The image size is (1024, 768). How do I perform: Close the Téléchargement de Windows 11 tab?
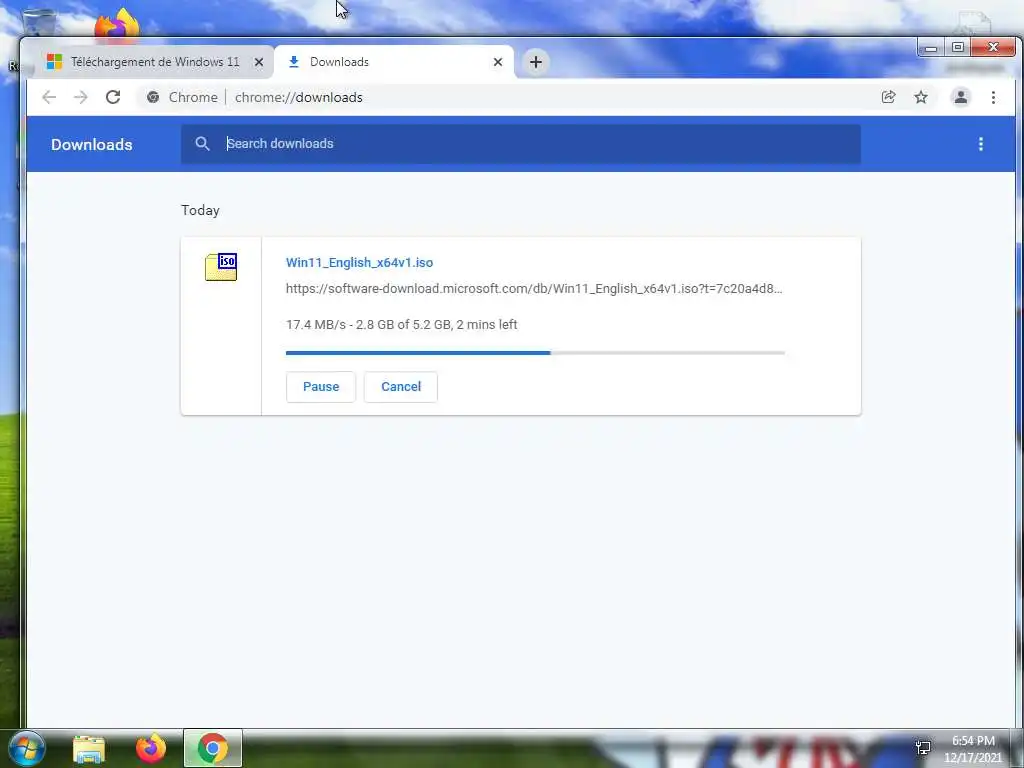(259, 62)
